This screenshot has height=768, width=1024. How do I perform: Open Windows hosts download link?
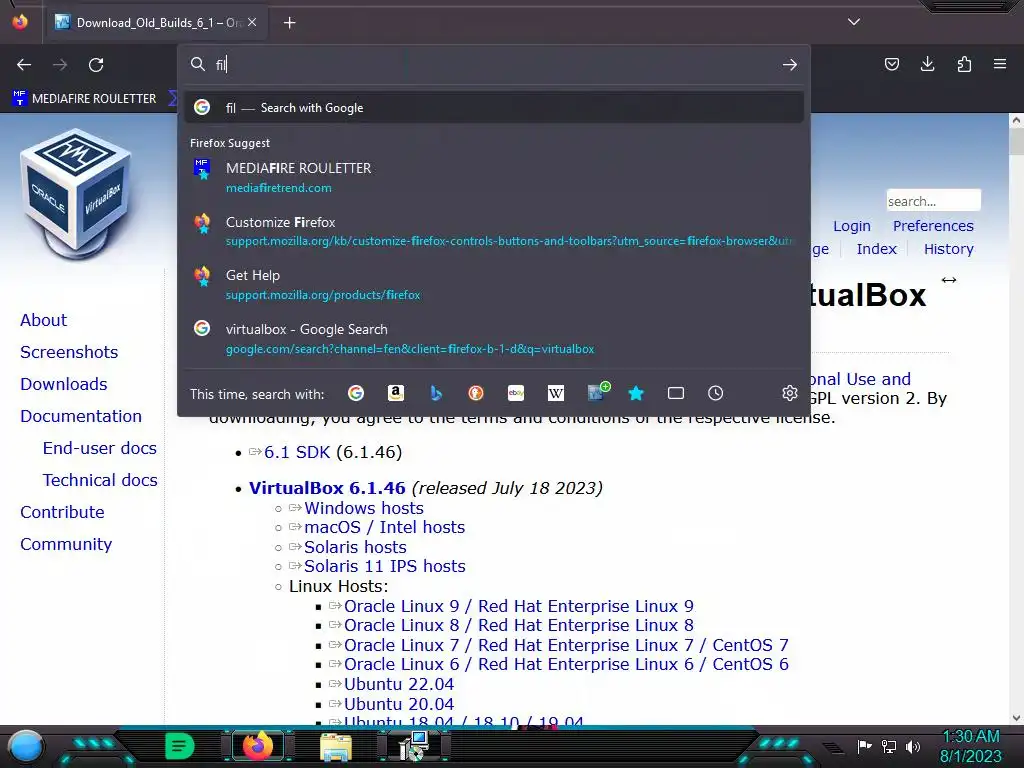[364, 508]
